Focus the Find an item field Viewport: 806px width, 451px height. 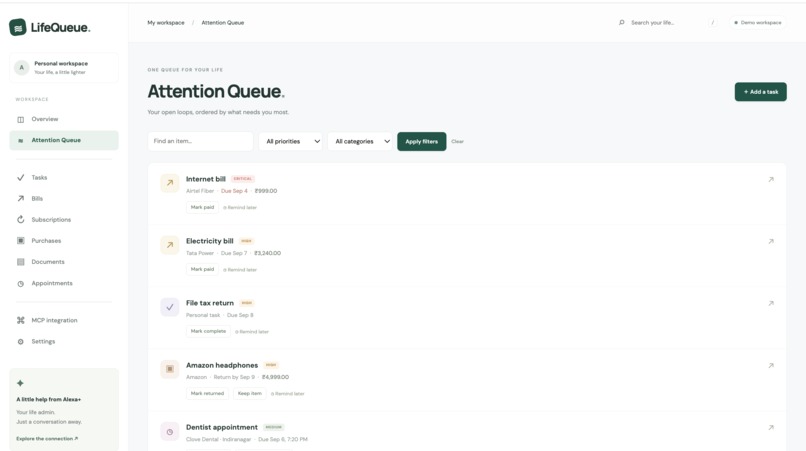(200, 141)
